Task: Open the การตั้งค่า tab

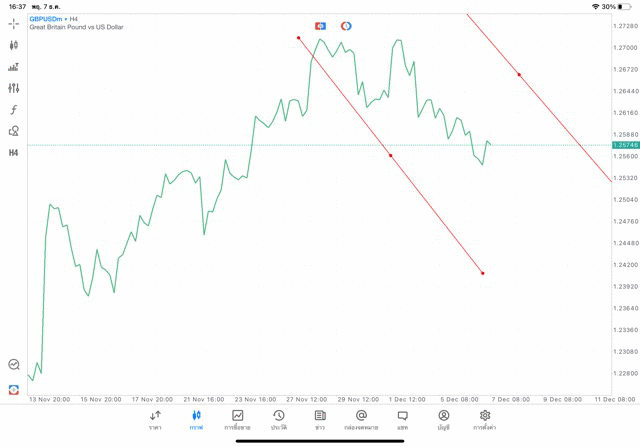Action: coord(485,420)
